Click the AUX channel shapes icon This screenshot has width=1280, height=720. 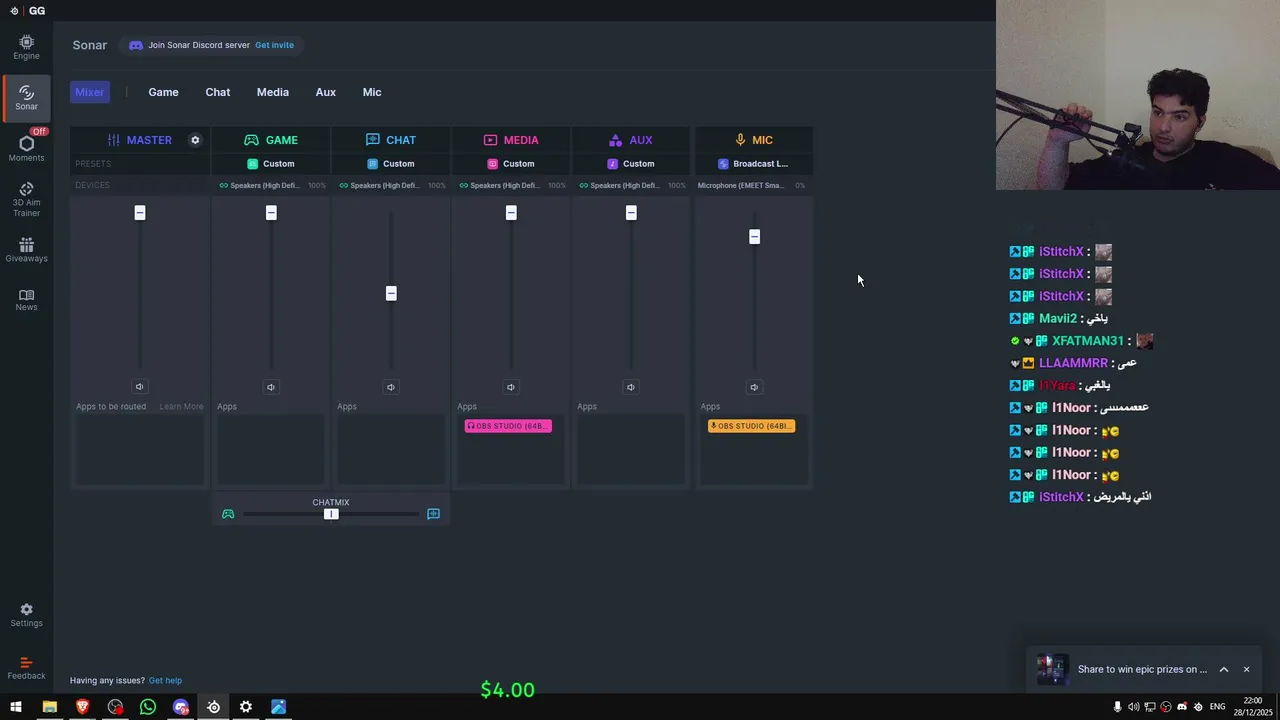[615, 140]
